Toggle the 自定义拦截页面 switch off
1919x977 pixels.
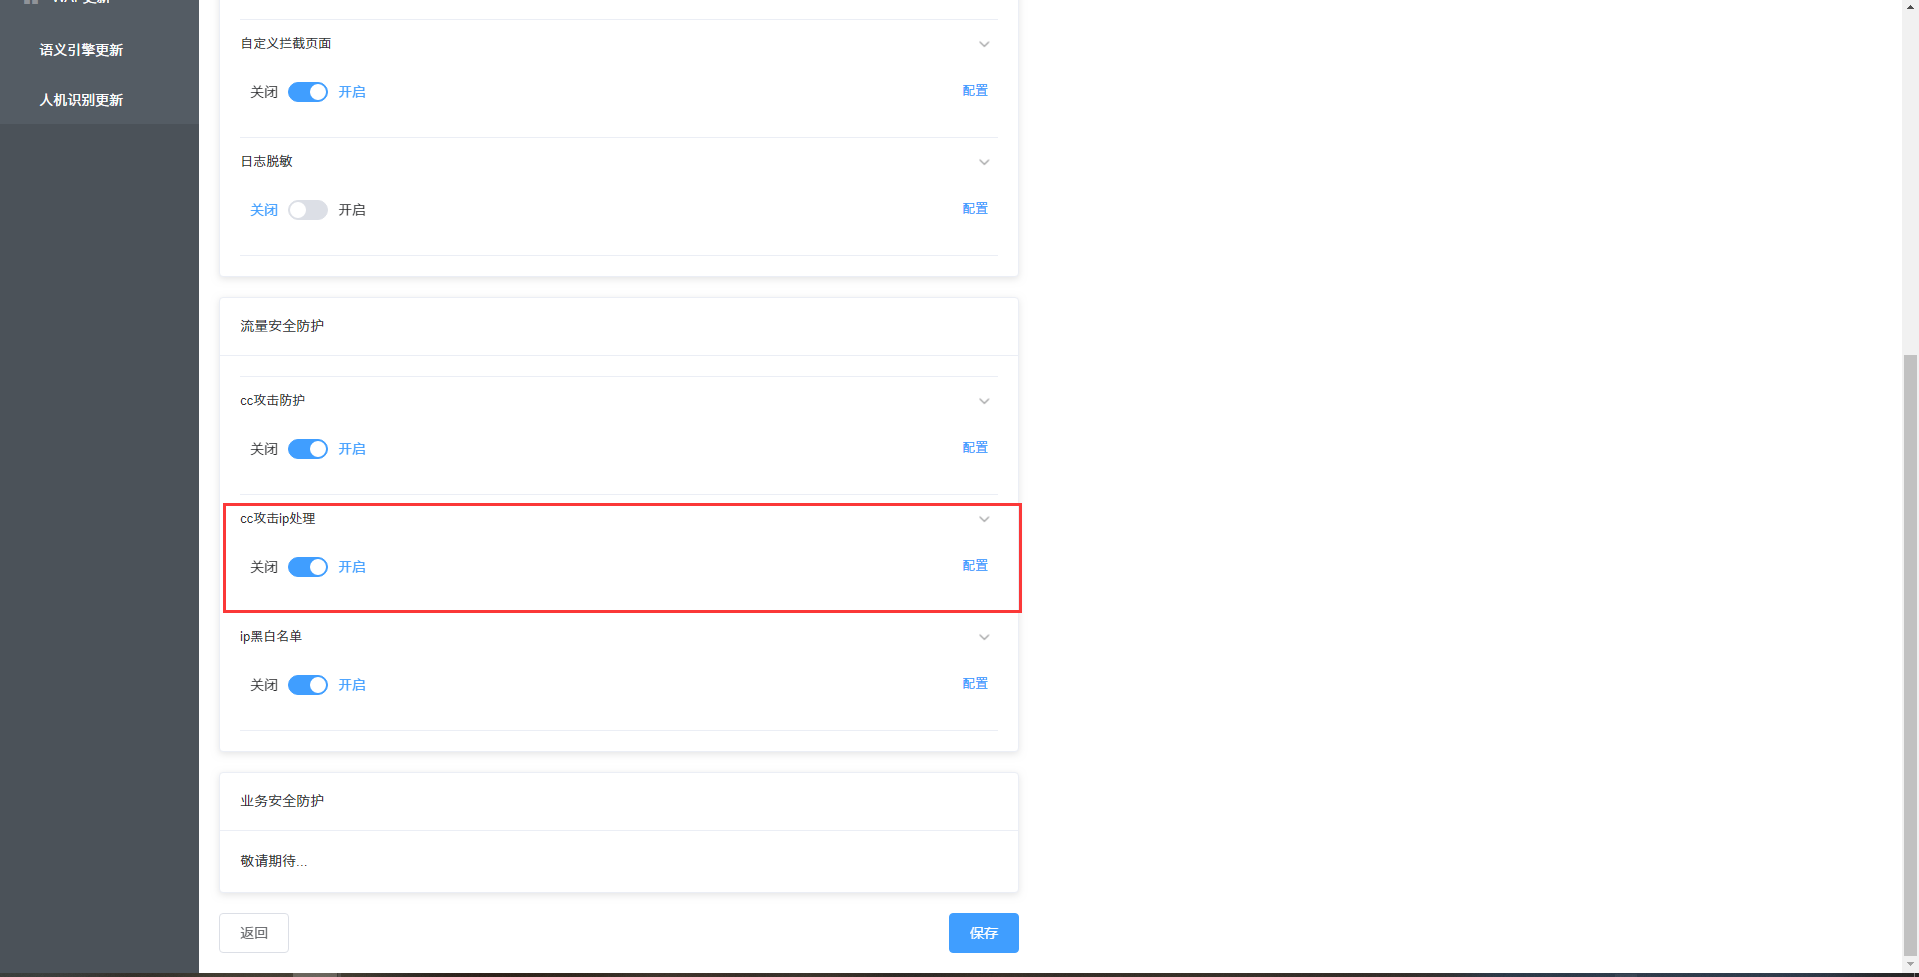tap(308, 92)
